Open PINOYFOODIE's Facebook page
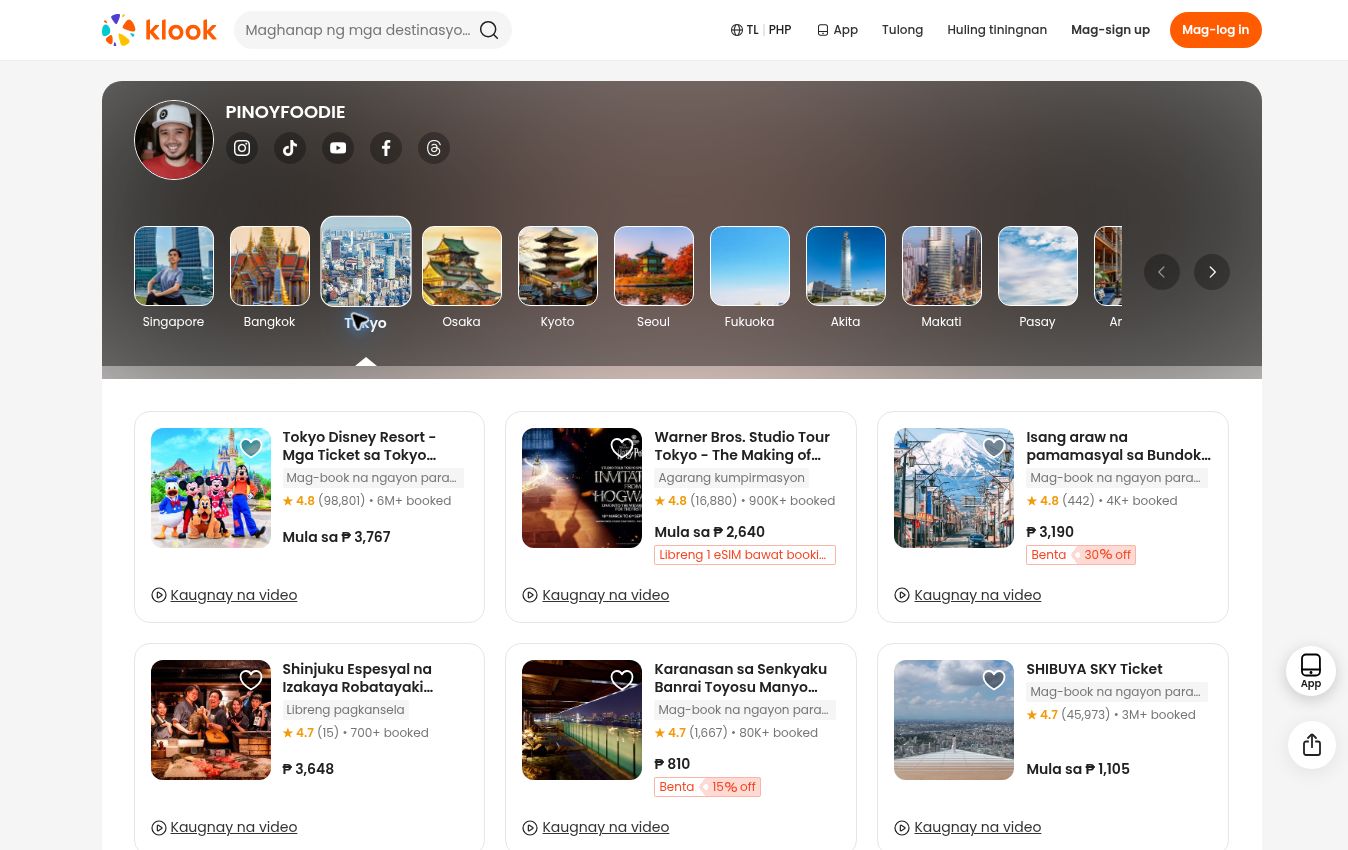The height and width of the screenshot is (850, 1348). [x=386, y=148]
